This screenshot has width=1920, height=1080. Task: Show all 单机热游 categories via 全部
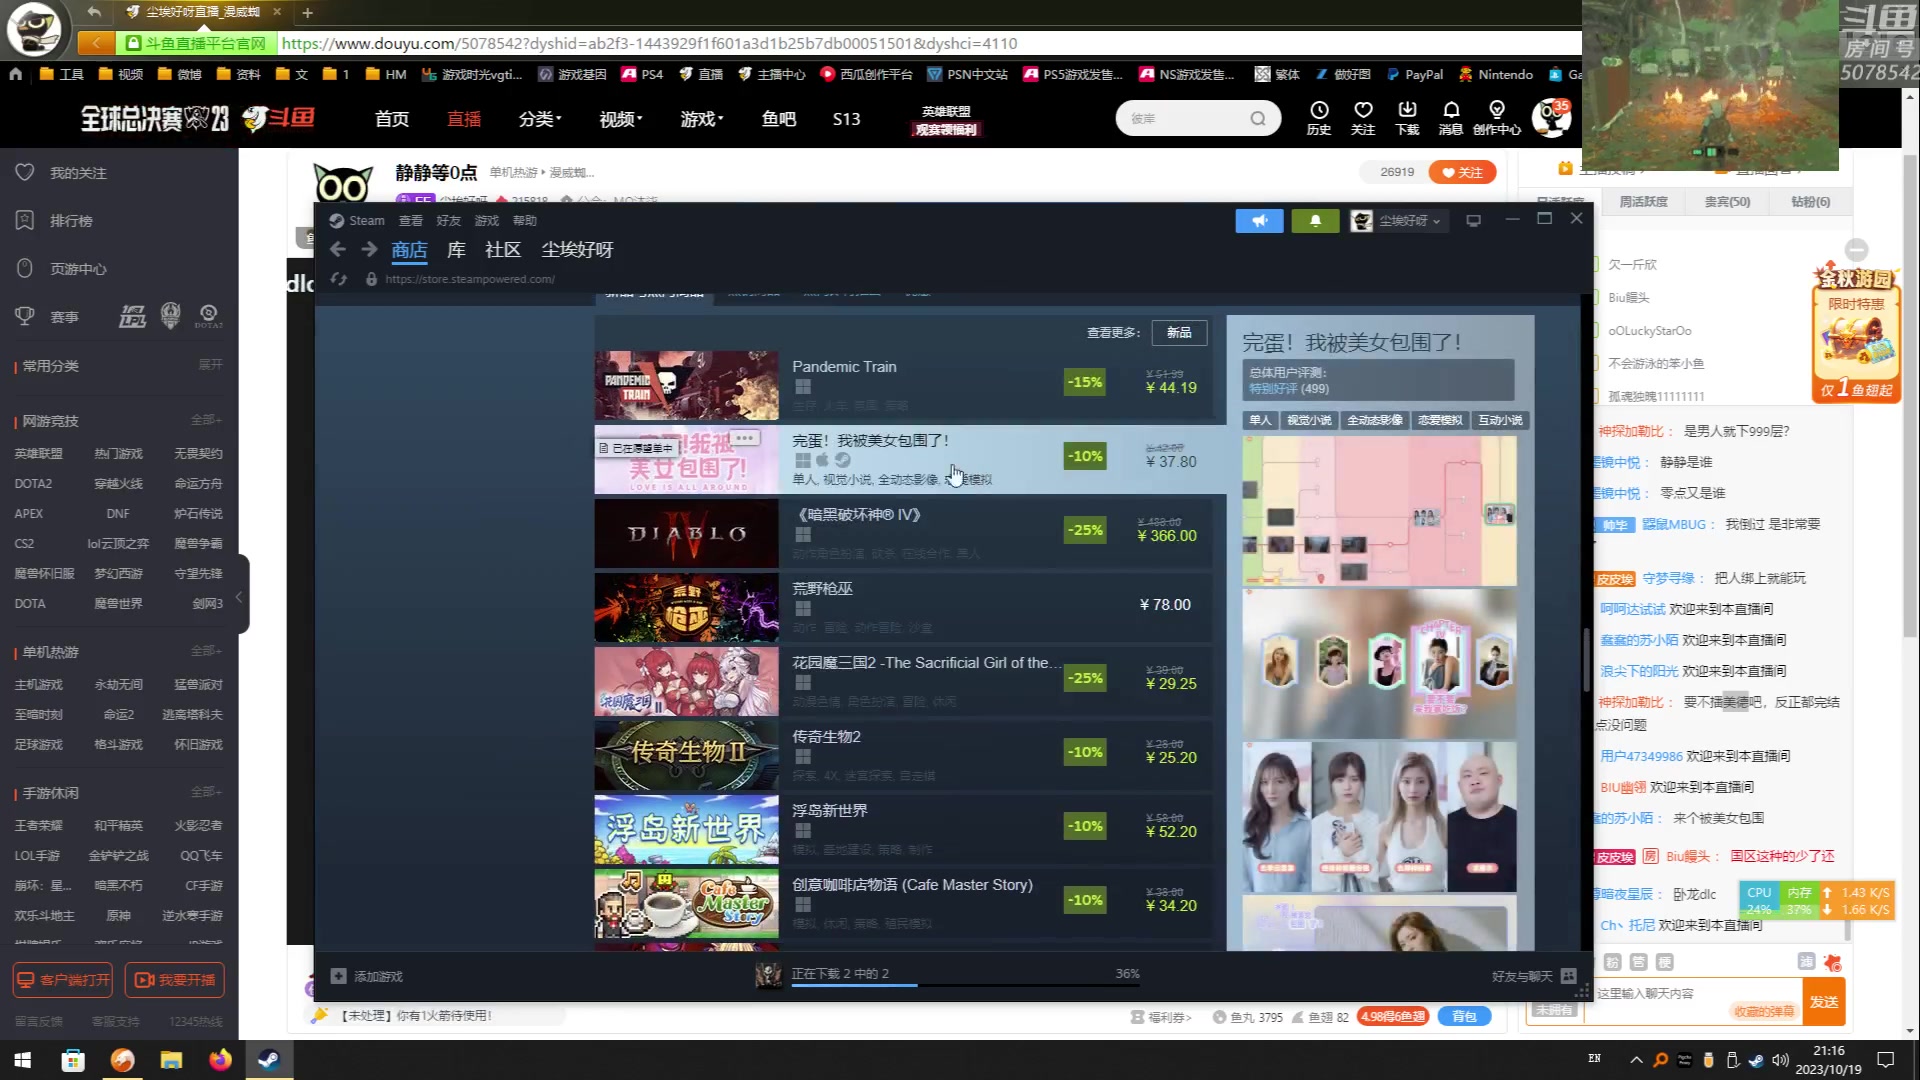[206, 651]
